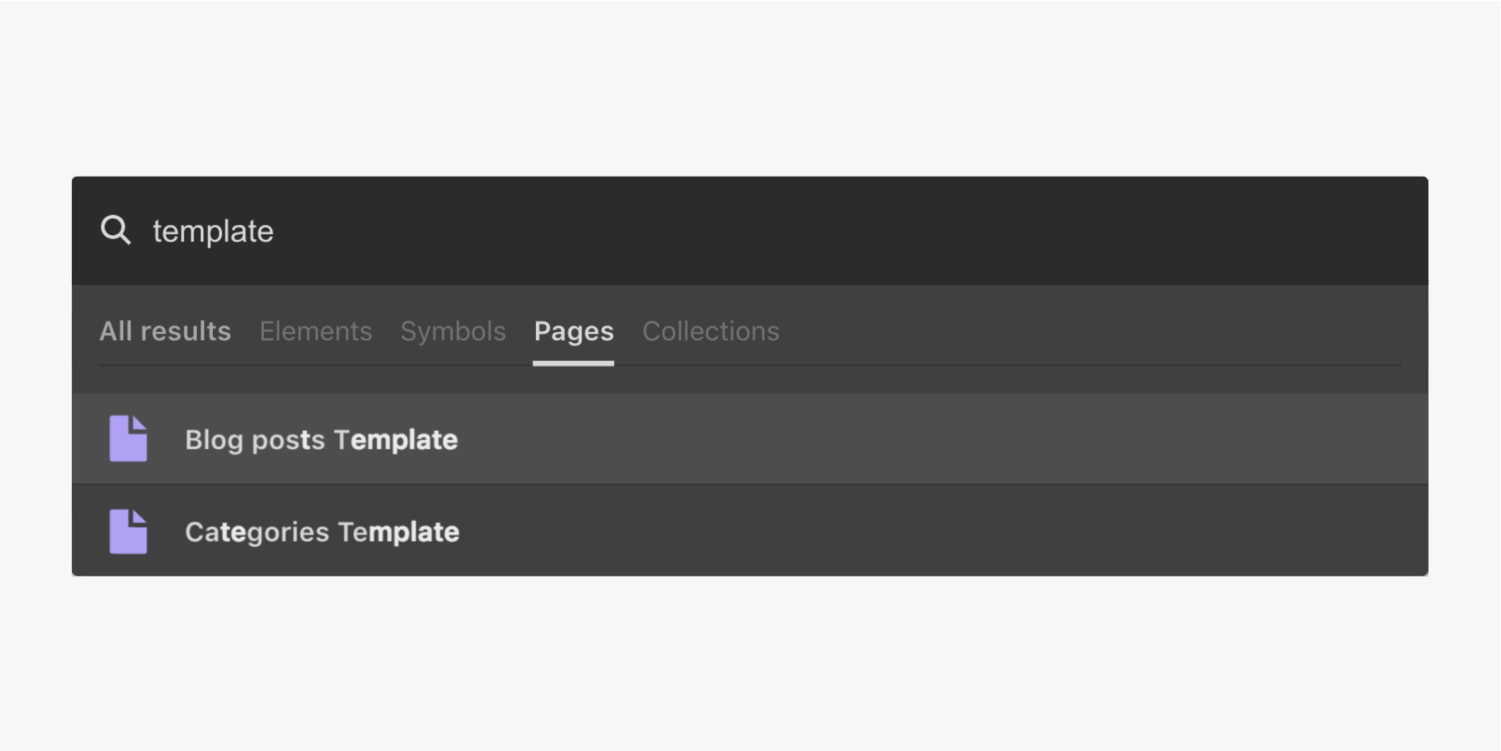Viewport: 1501px width, 751px height.
Task: Open the Elements results tab
Action: click(x=316, y=331)
